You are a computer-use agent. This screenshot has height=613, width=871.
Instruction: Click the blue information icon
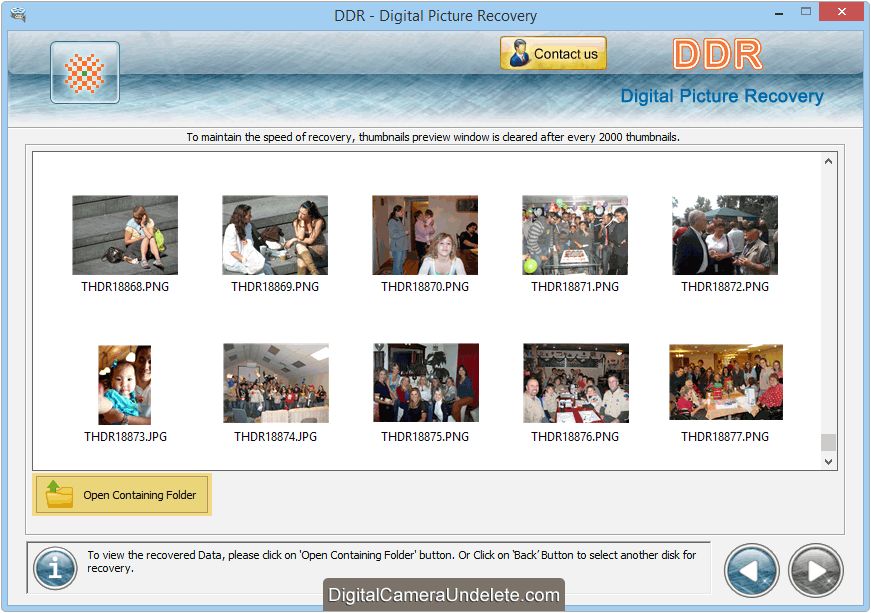point(55,568)
